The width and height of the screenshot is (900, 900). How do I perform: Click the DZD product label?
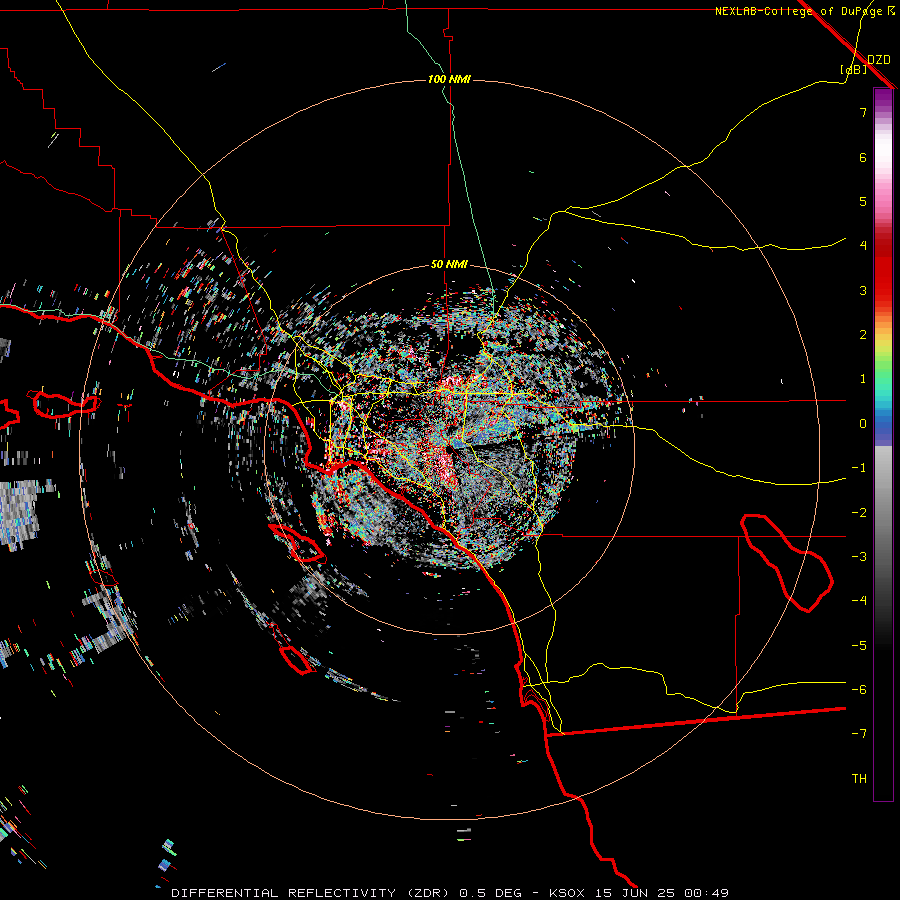879,60
